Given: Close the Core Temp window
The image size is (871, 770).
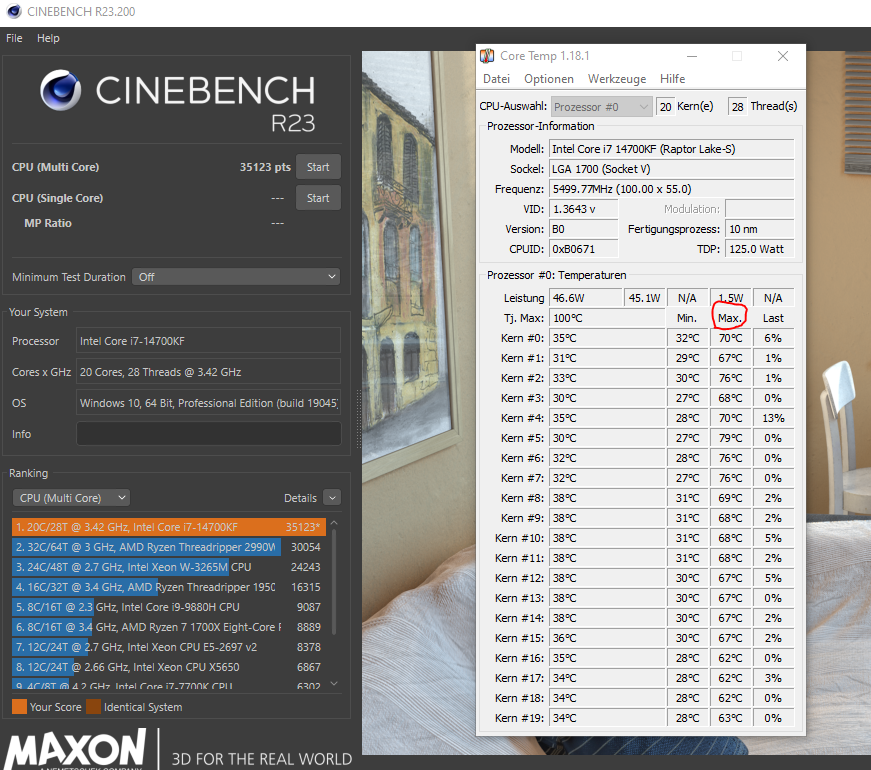Looking at the screenshot, I should click(x=783, y=56).
